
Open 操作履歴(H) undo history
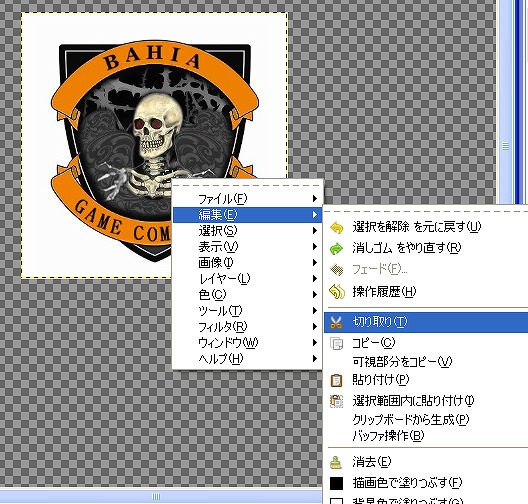[426, 292]
